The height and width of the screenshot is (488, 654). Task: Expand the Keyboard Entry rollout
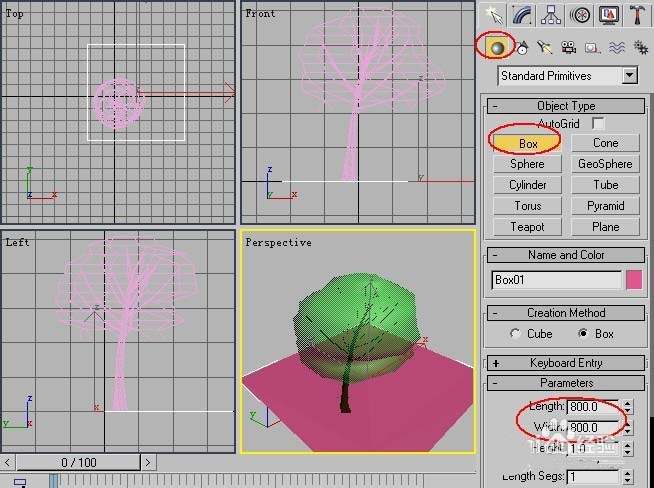point(566,363)
